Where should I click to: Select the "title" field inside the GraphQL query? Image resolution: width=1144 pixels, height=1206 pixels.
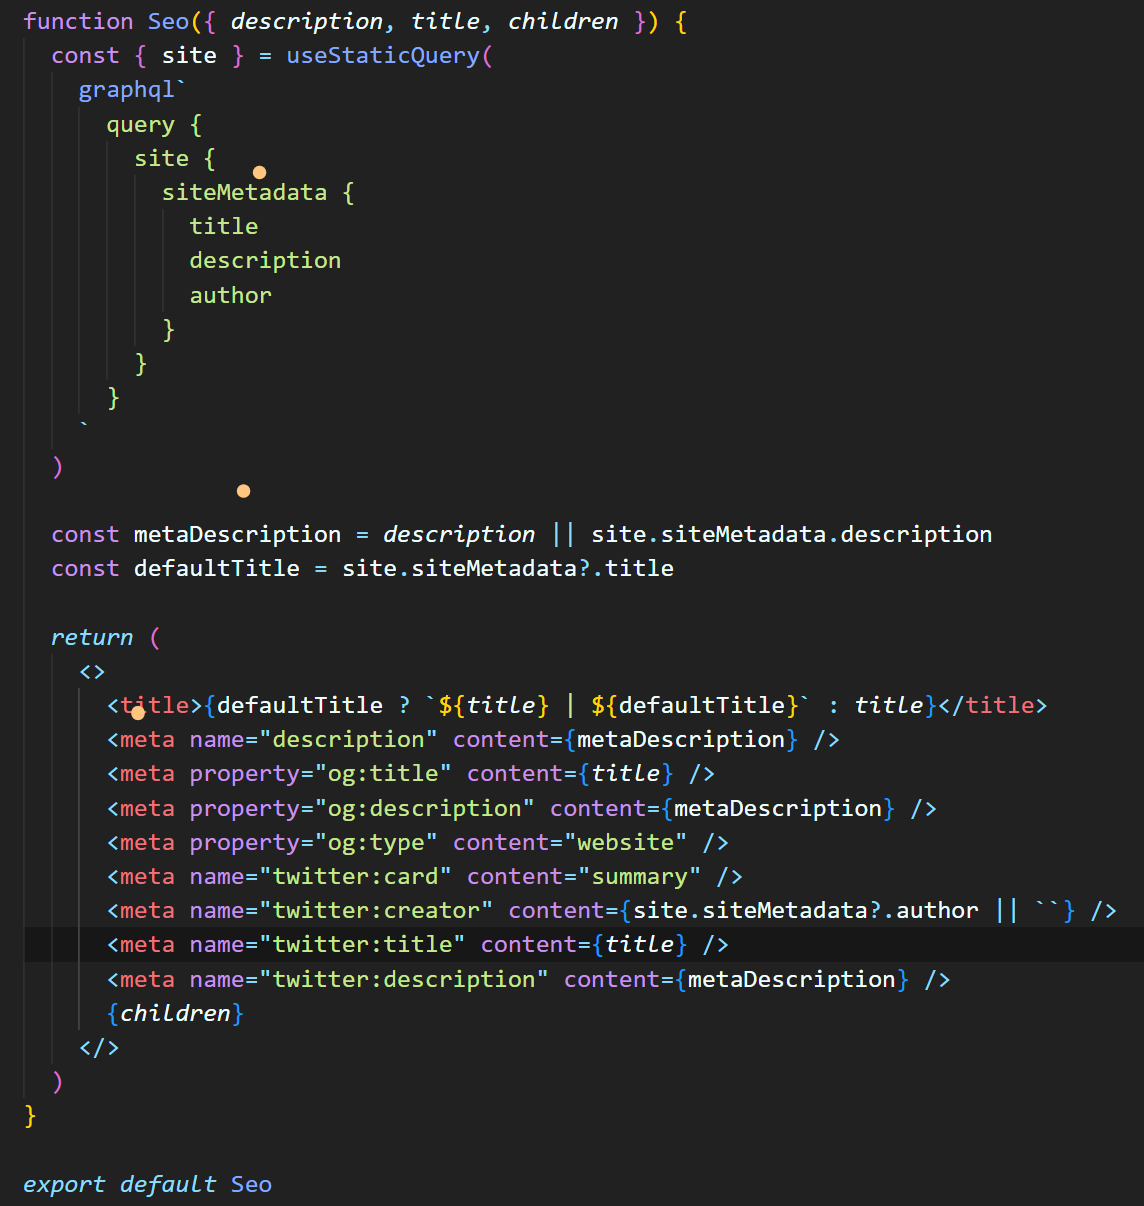(x=224, y=226)
